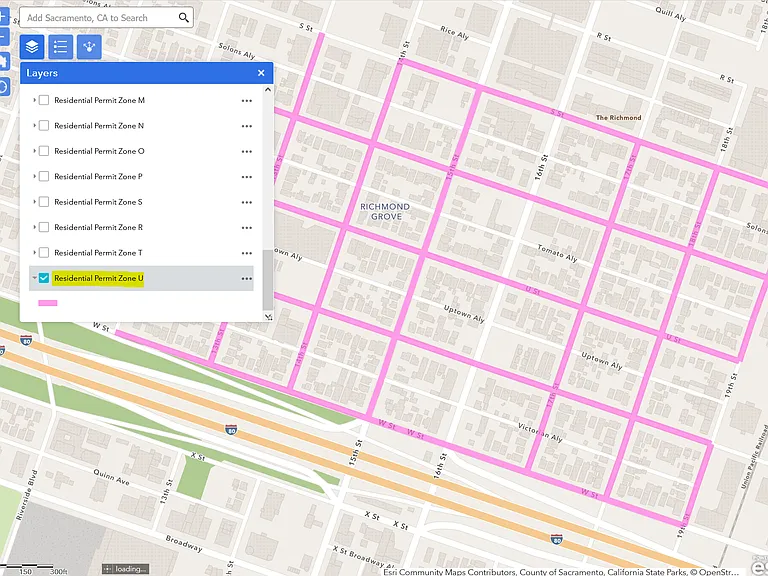Collapse Residential Permit Zone U arrow
Screen dimensions: 768x576
[x=34, y=278]
